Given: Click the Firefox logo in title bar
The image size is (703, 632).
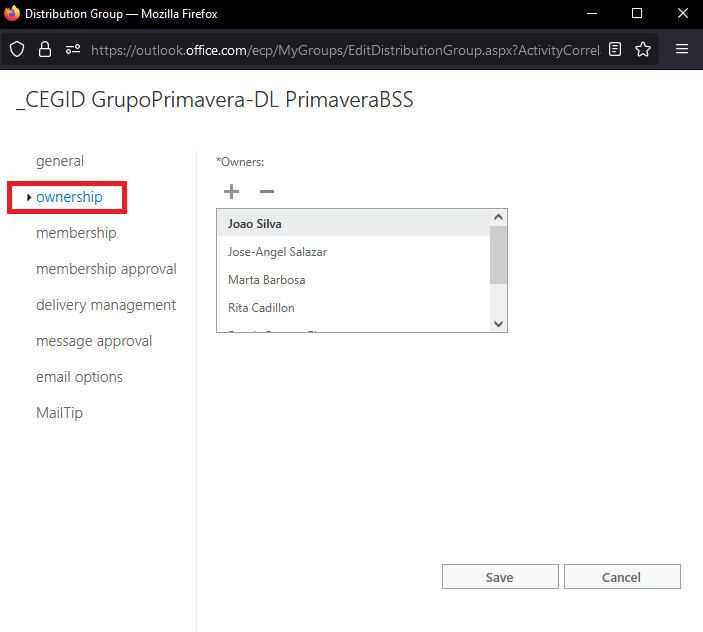Looking at the screenshot, I should pyautogui.click(x=12, y=13).
